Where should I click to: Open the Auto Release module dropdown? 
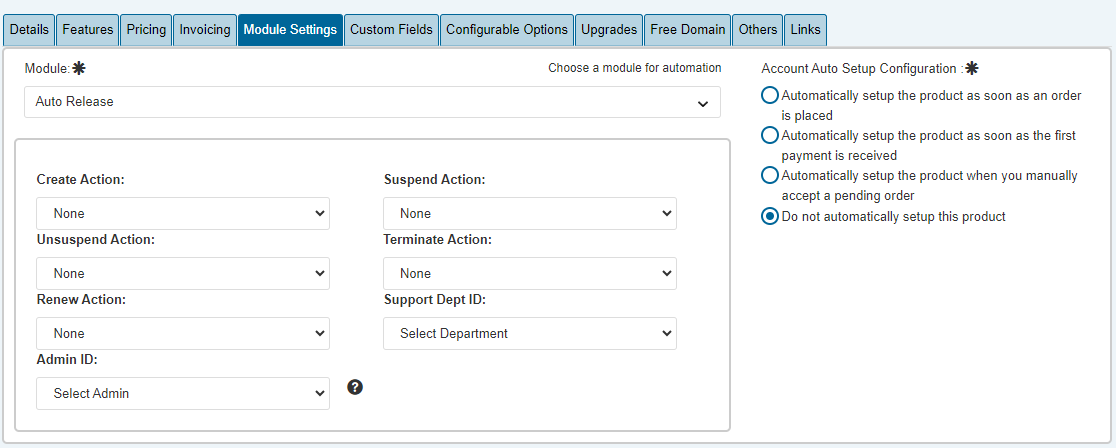coord(372,102)
